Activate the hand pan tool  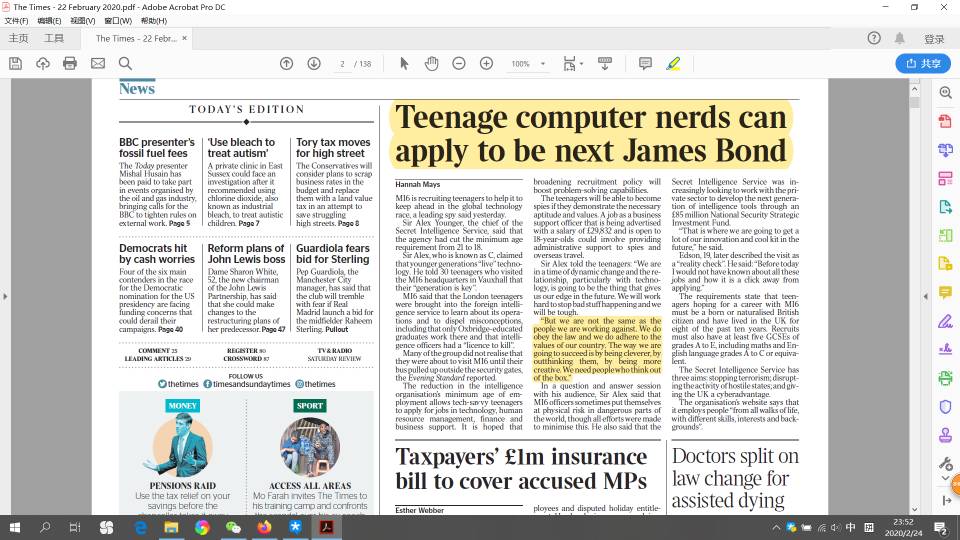(x=432, y=63)
